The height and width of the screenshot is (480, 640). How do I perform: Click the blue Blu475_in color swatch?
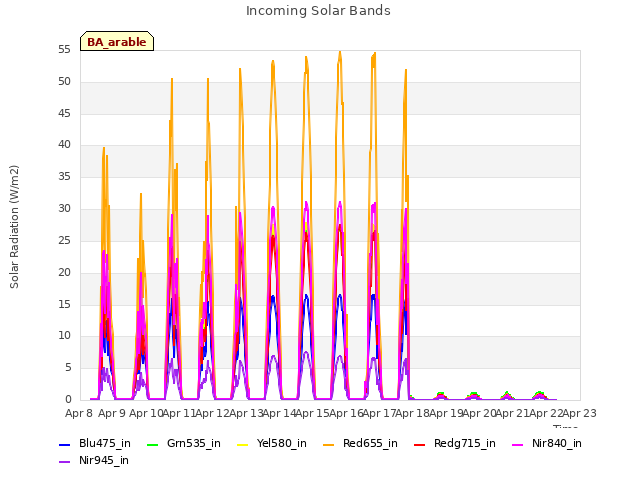tap(64, 444)
